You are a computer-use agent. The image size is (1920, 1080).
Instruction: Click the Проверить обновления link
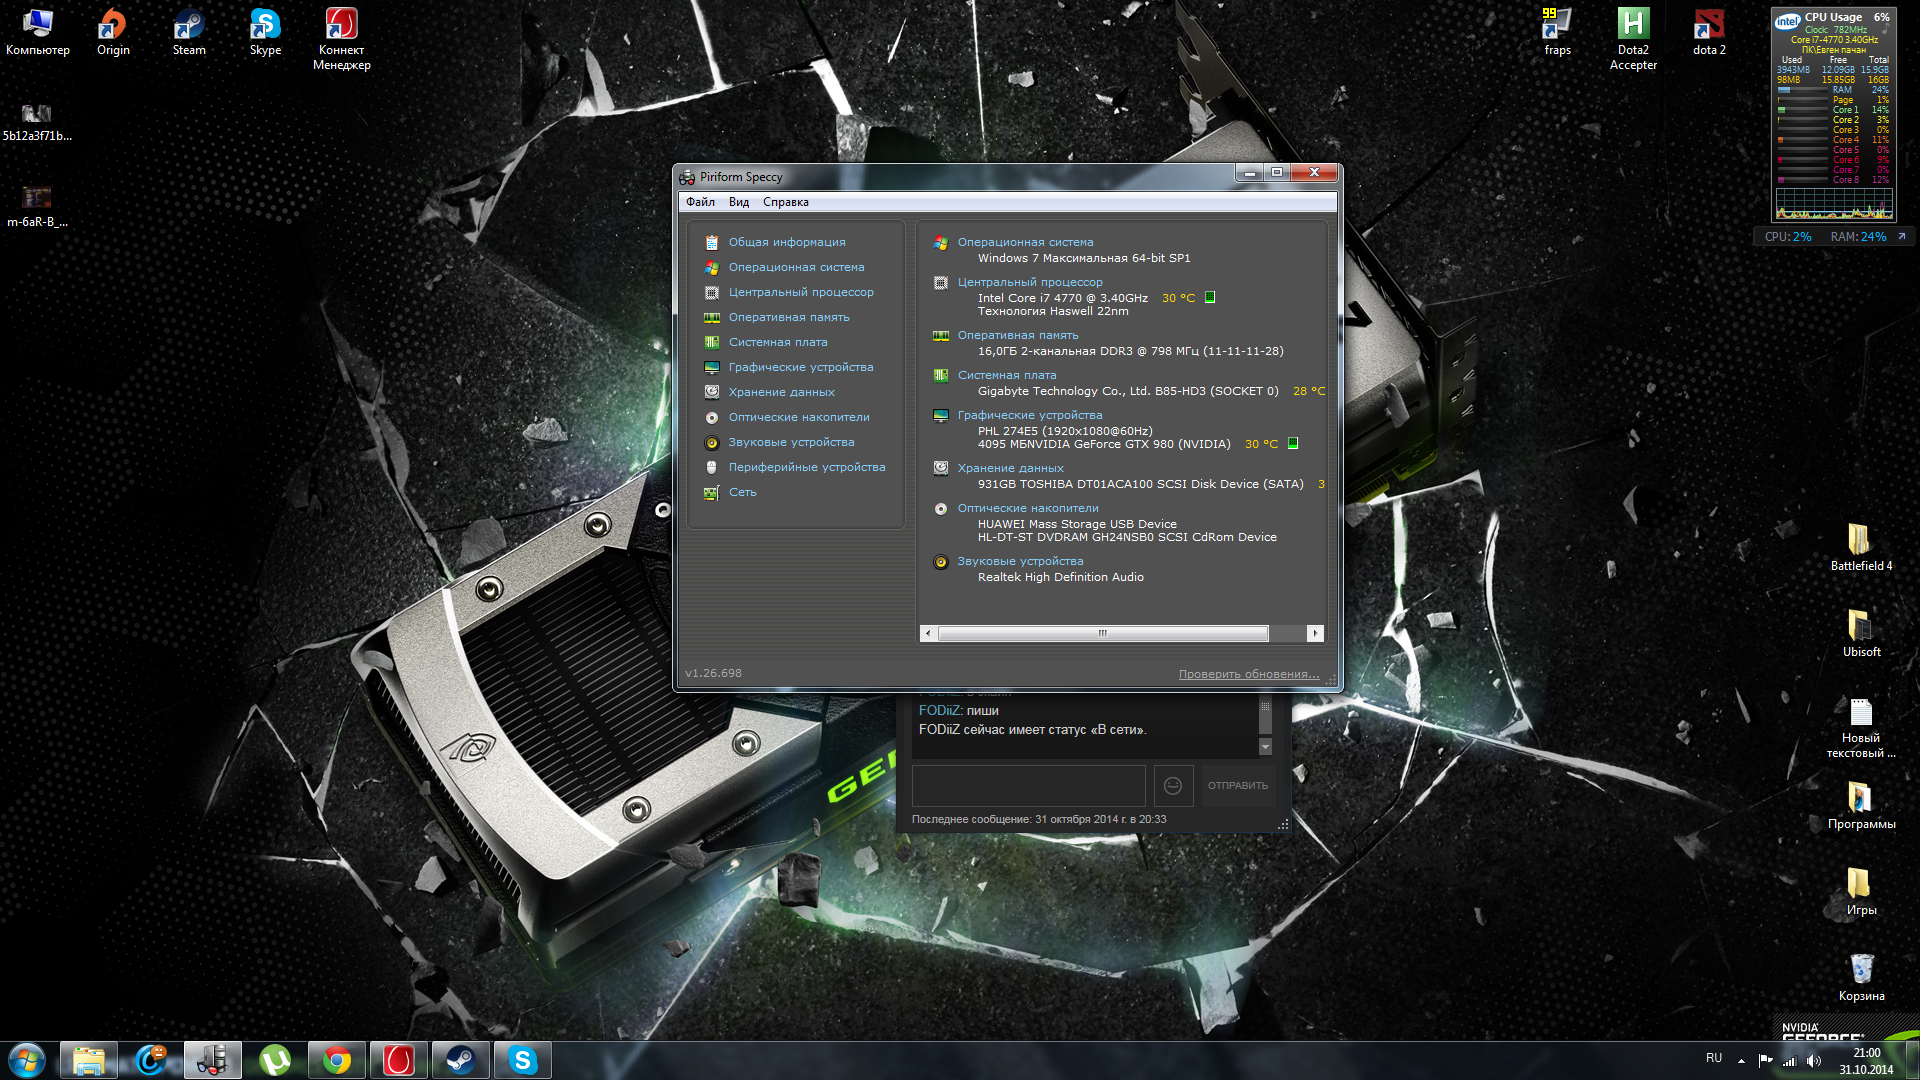point(1248,674)
